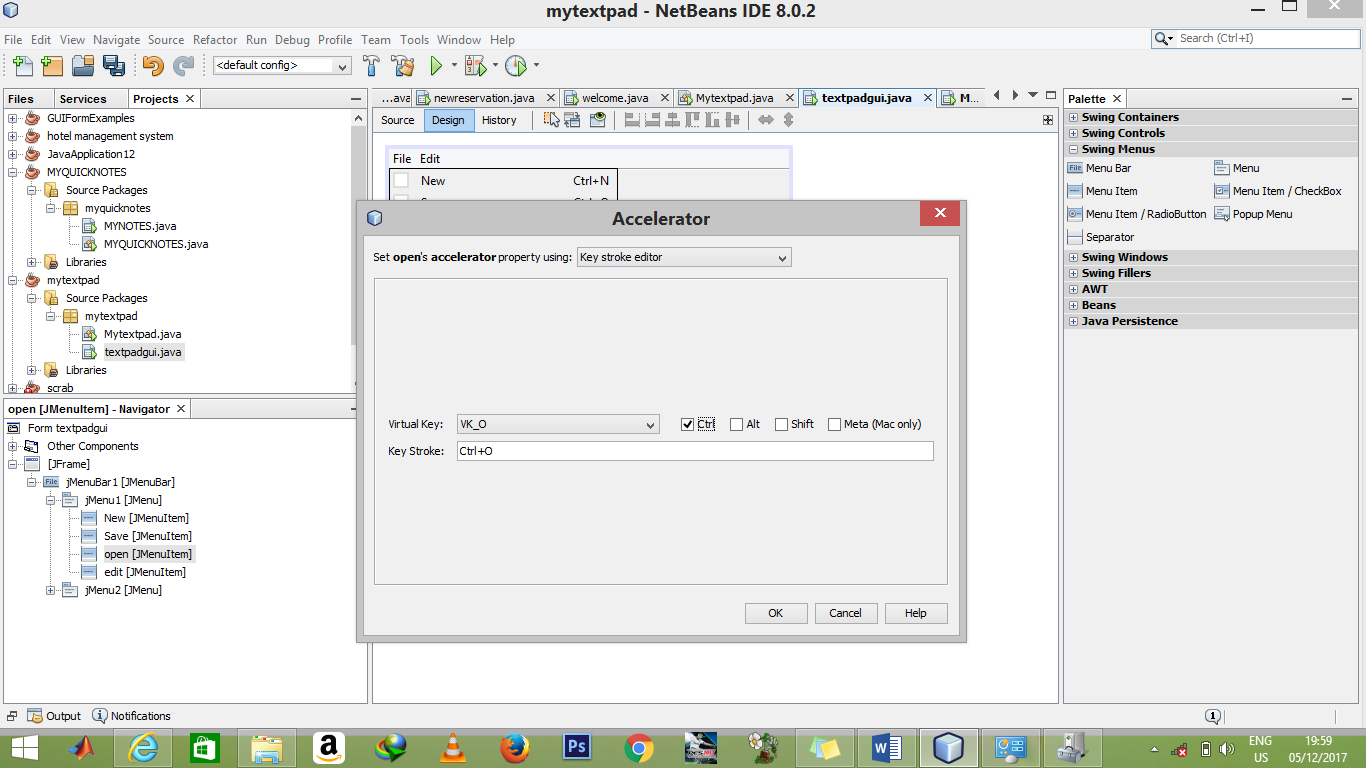Click the New File toolbar icon
Viewport: 1366px width, 768px height.
(x=23, y=66)
